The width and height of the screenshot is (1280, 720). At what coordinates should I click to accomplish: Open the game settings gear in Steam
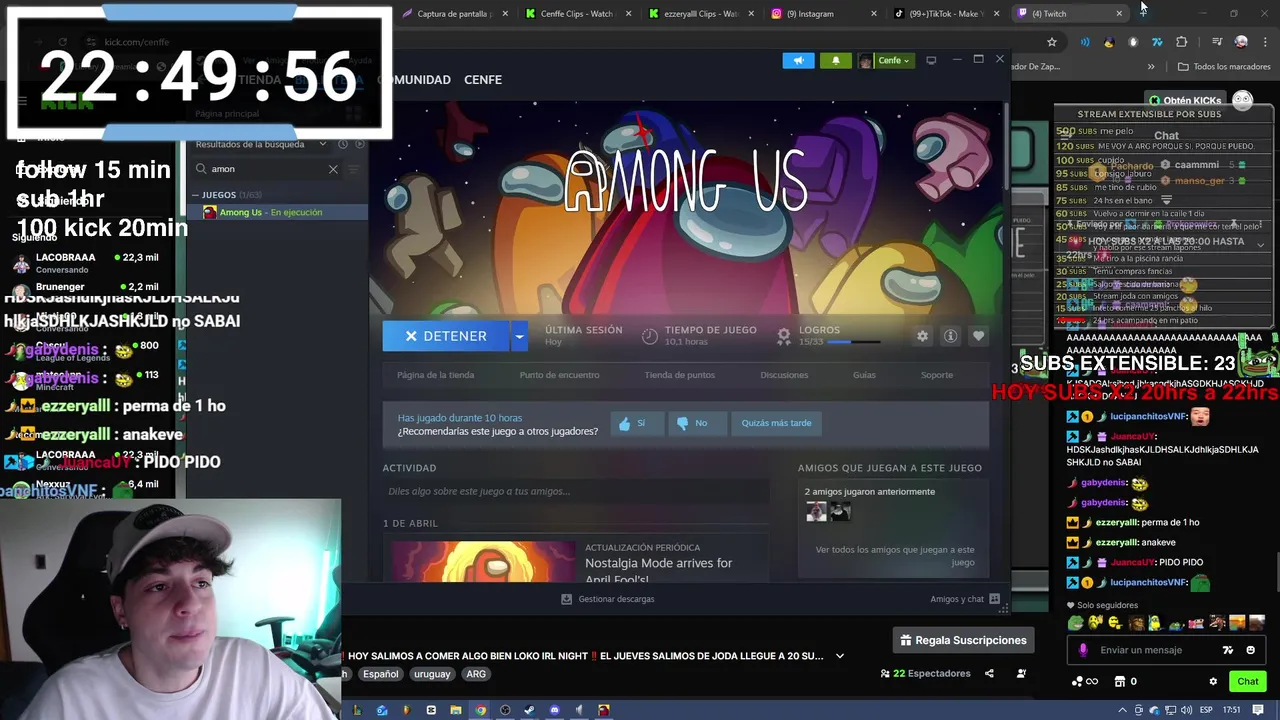pyautogui.click(x=922, y=336)
